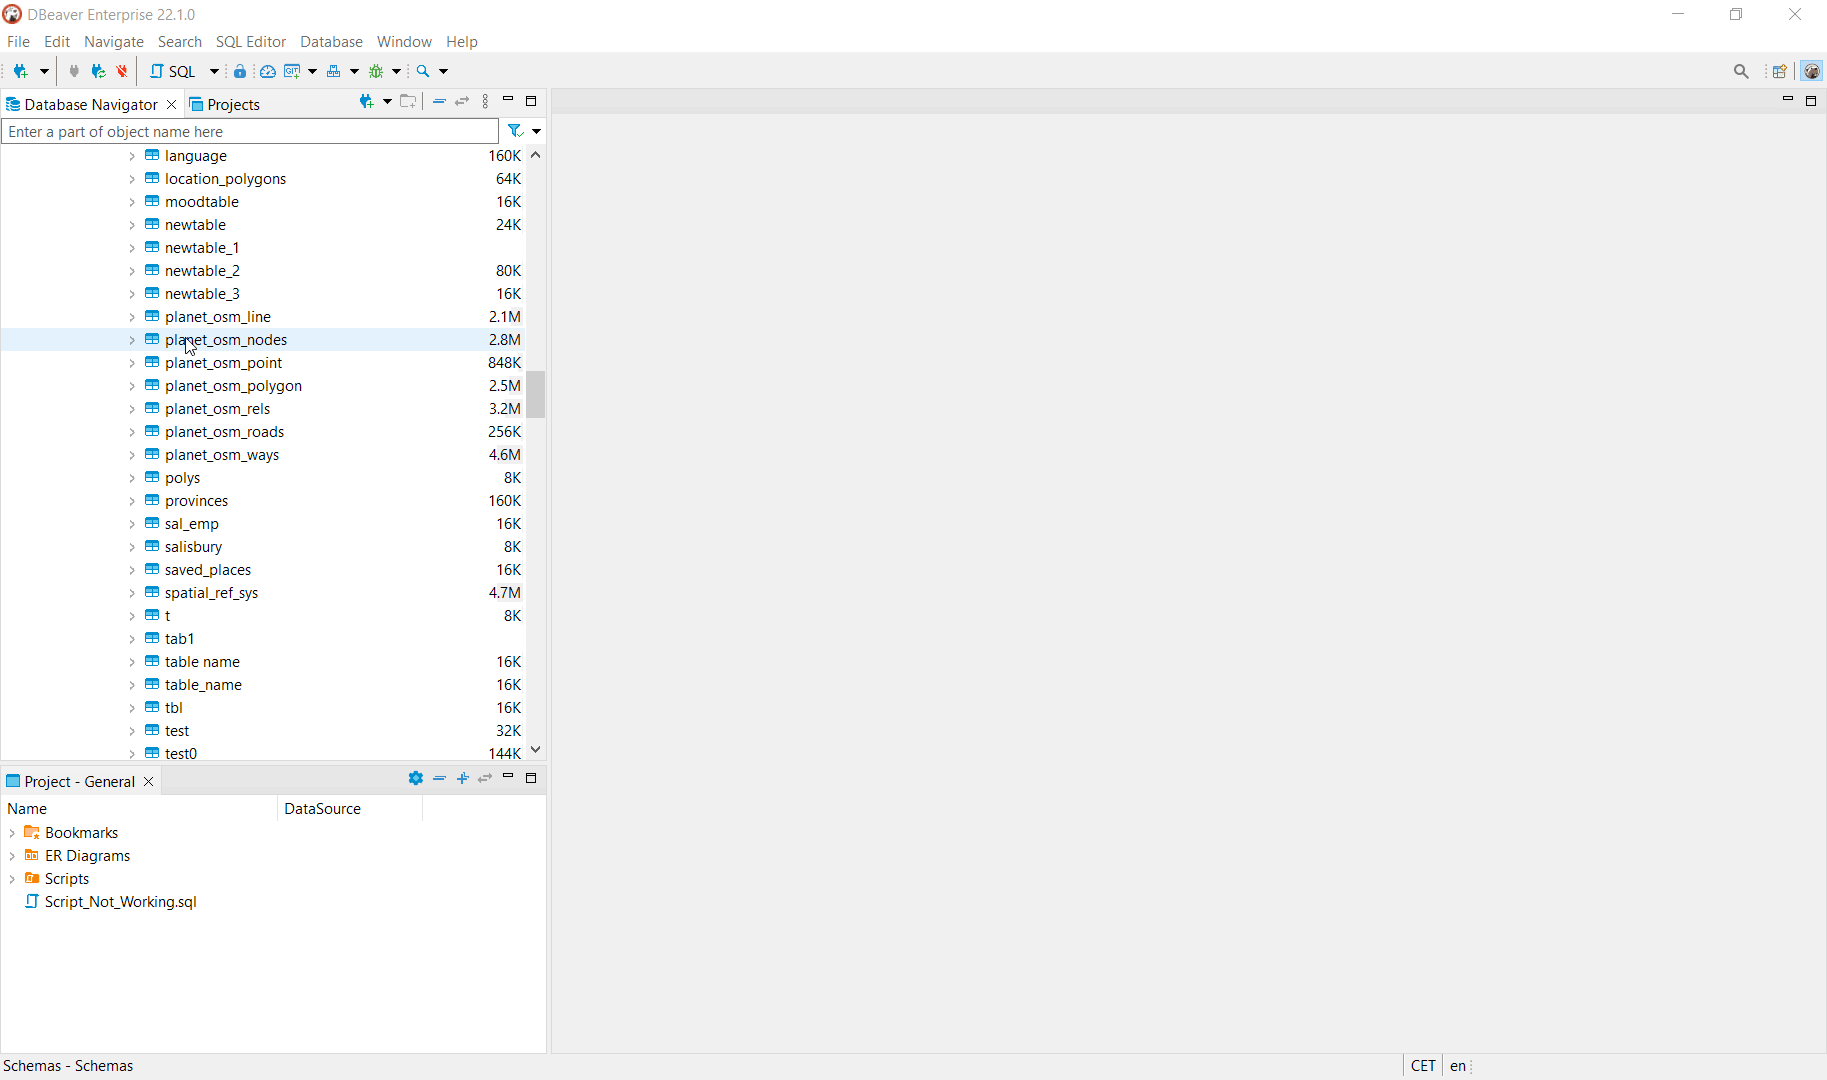Close the Database Navigator tab

point(171,105)
